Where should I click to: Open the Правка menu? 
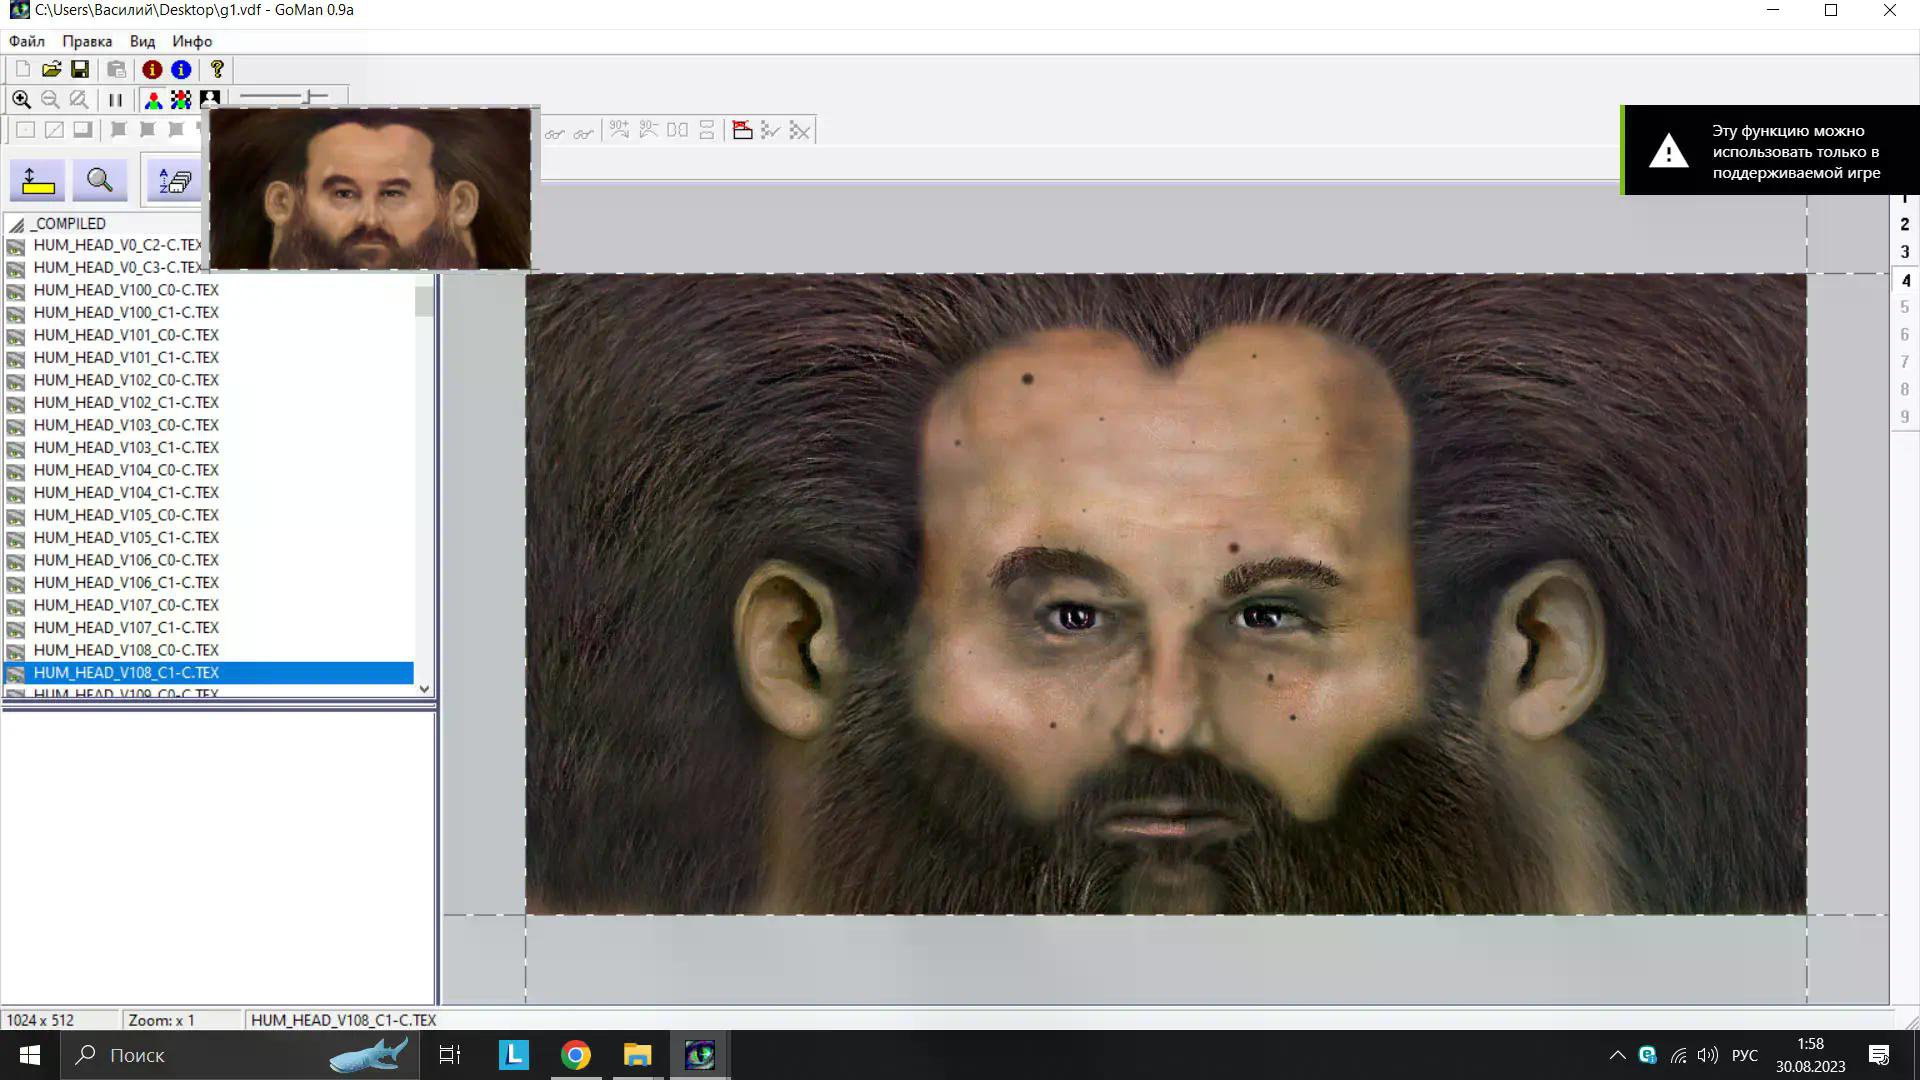pos(87,41)
